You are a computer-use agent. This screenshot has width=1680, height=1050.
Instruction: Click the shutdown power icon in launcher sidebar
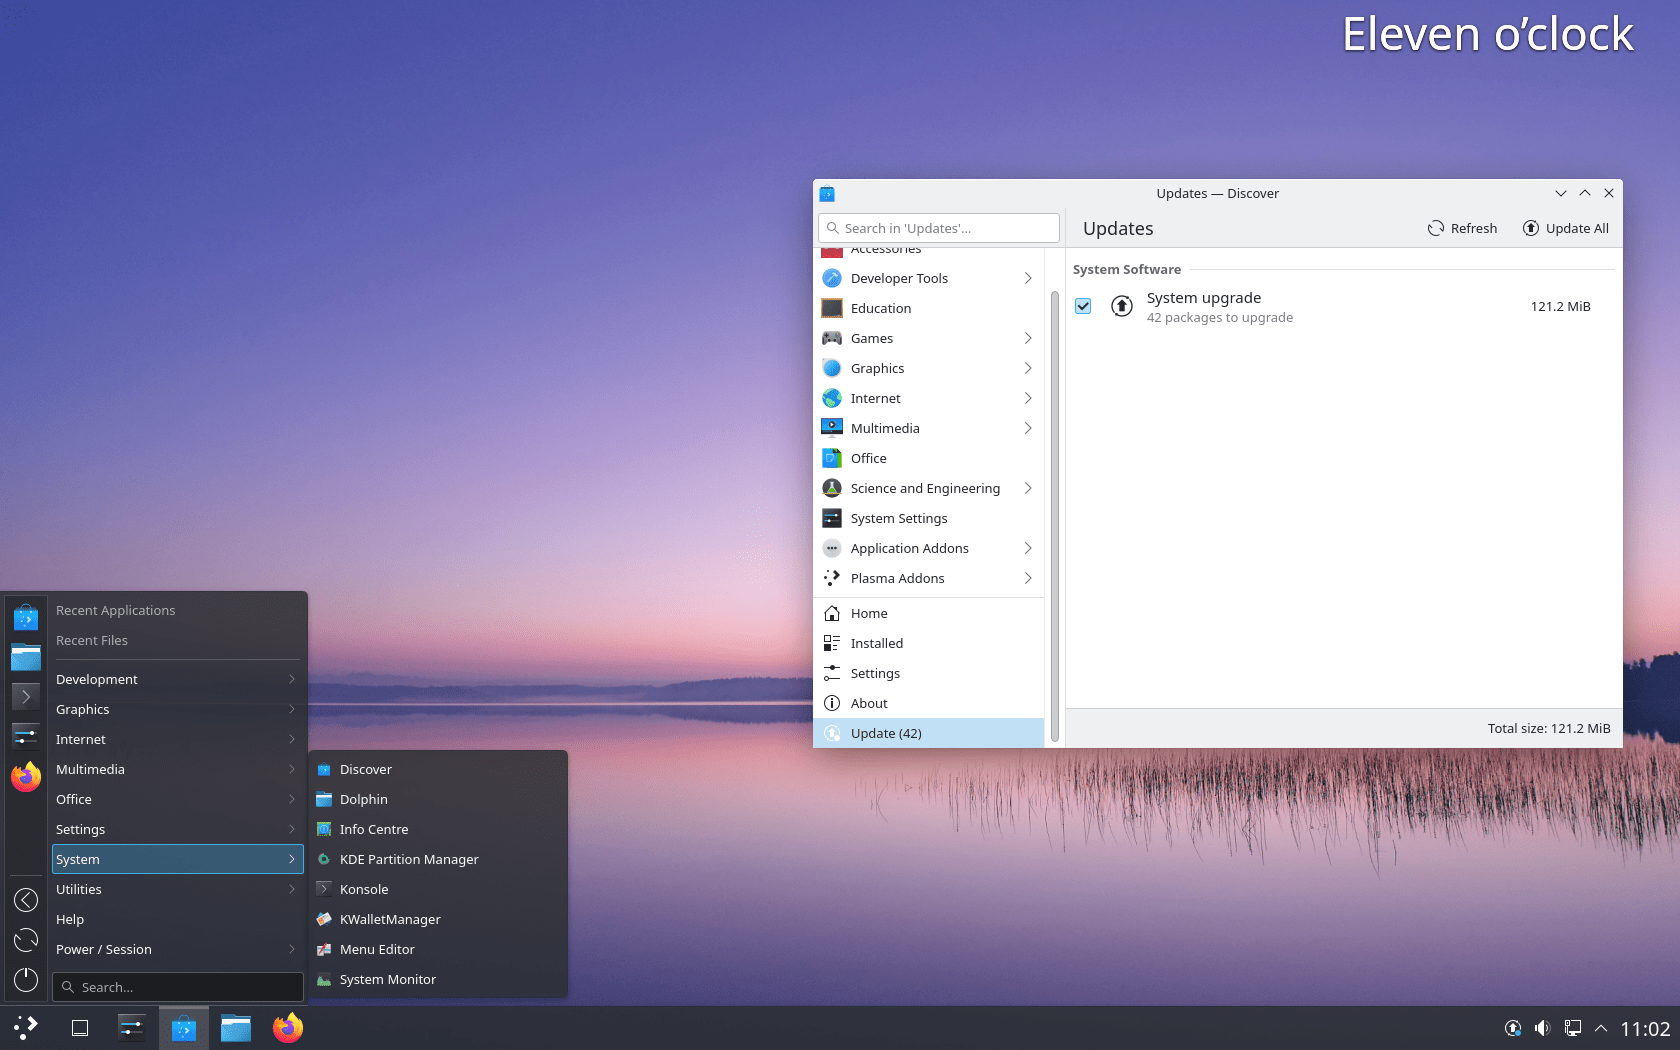(26, 980)
